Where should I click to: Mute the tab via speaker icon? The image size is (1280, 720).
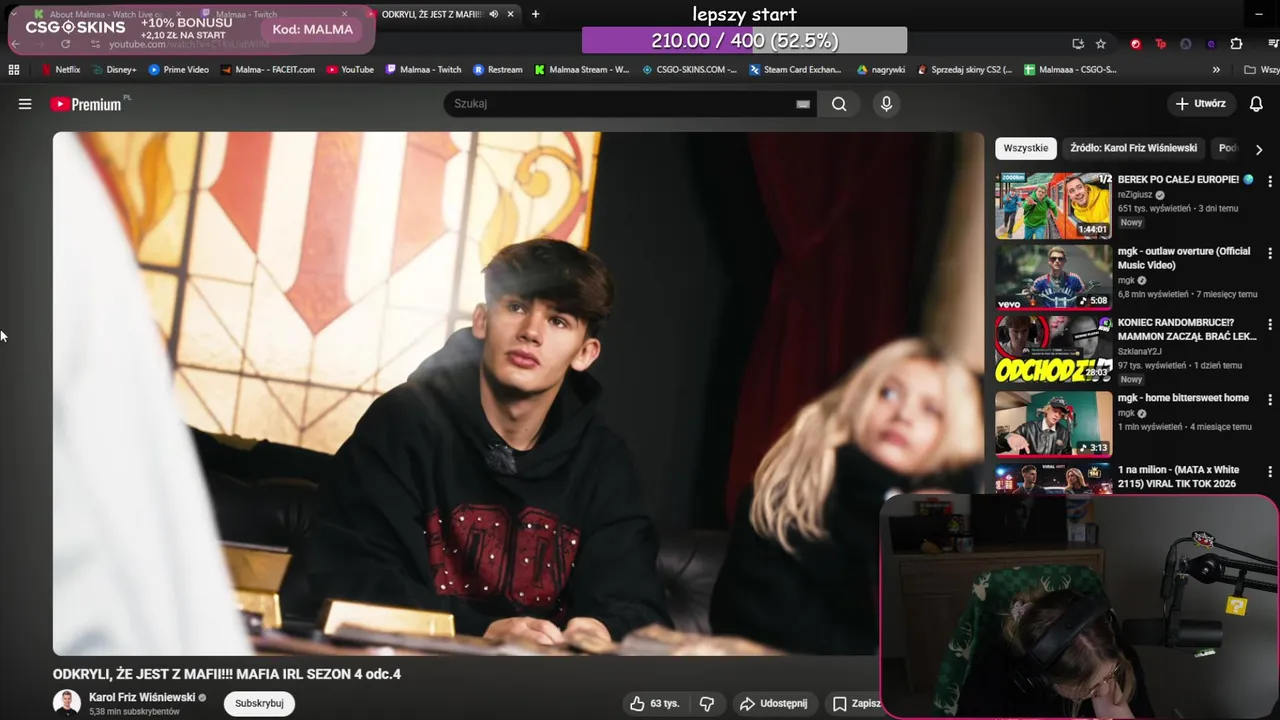point(494,14)
